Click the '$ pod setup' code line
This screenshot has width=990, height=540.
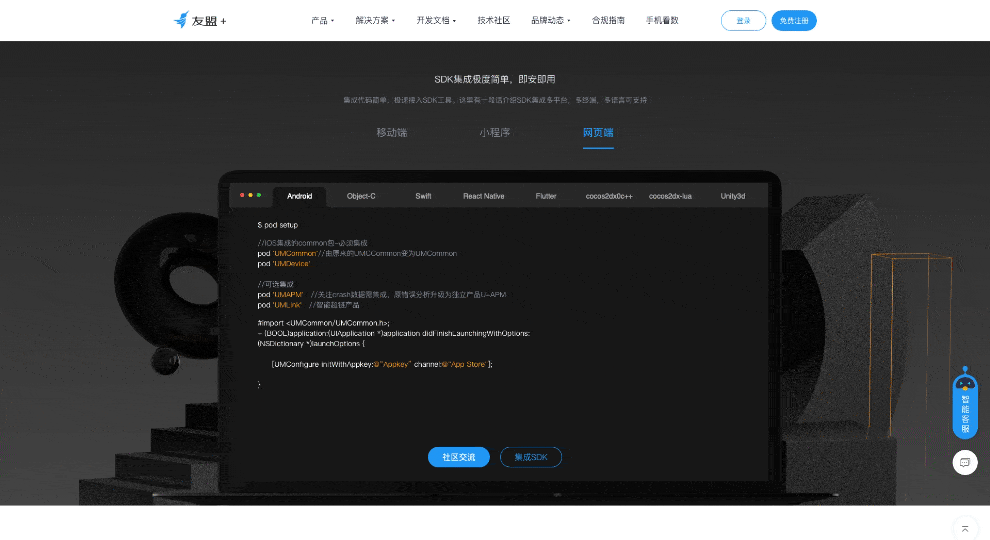278,225
